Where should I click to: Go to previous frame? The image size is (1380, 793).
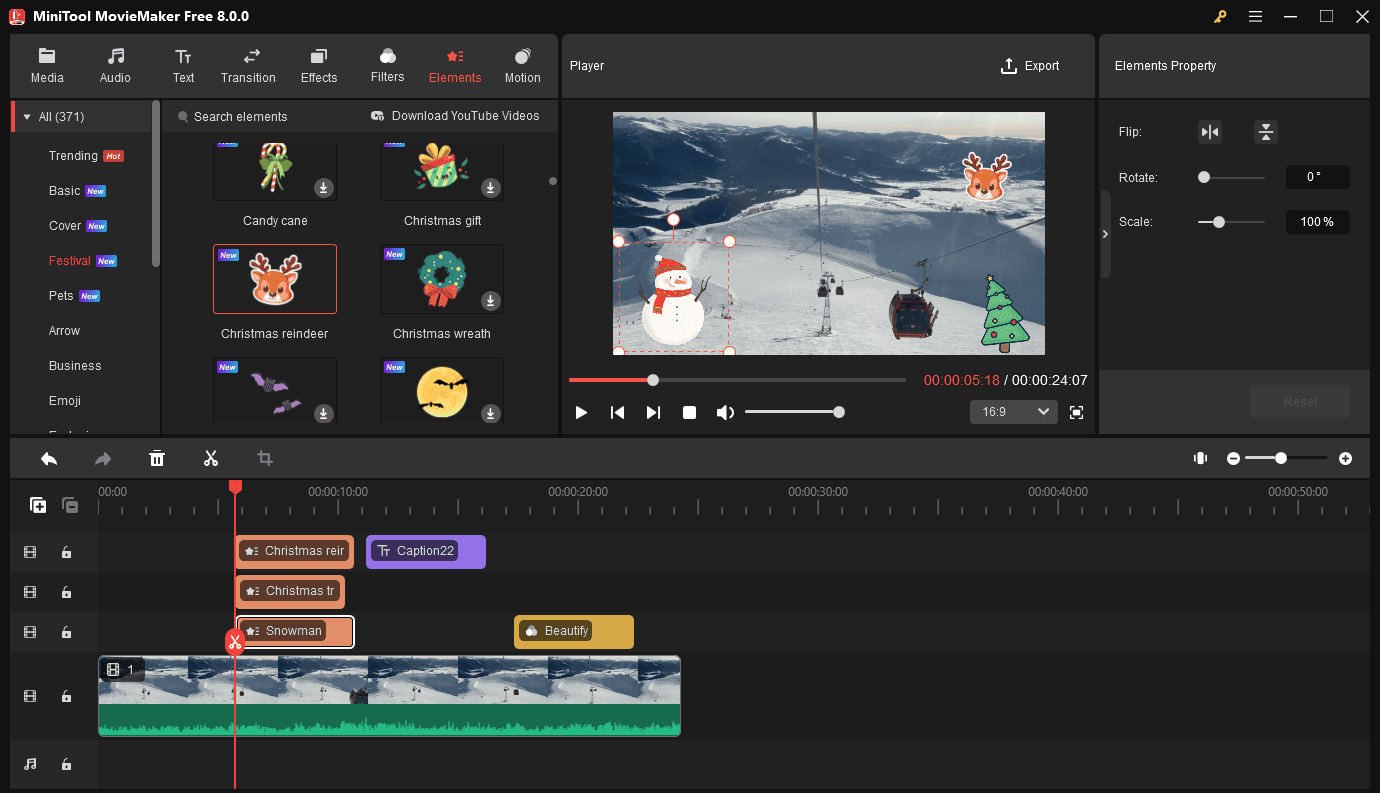coord(617,412)
